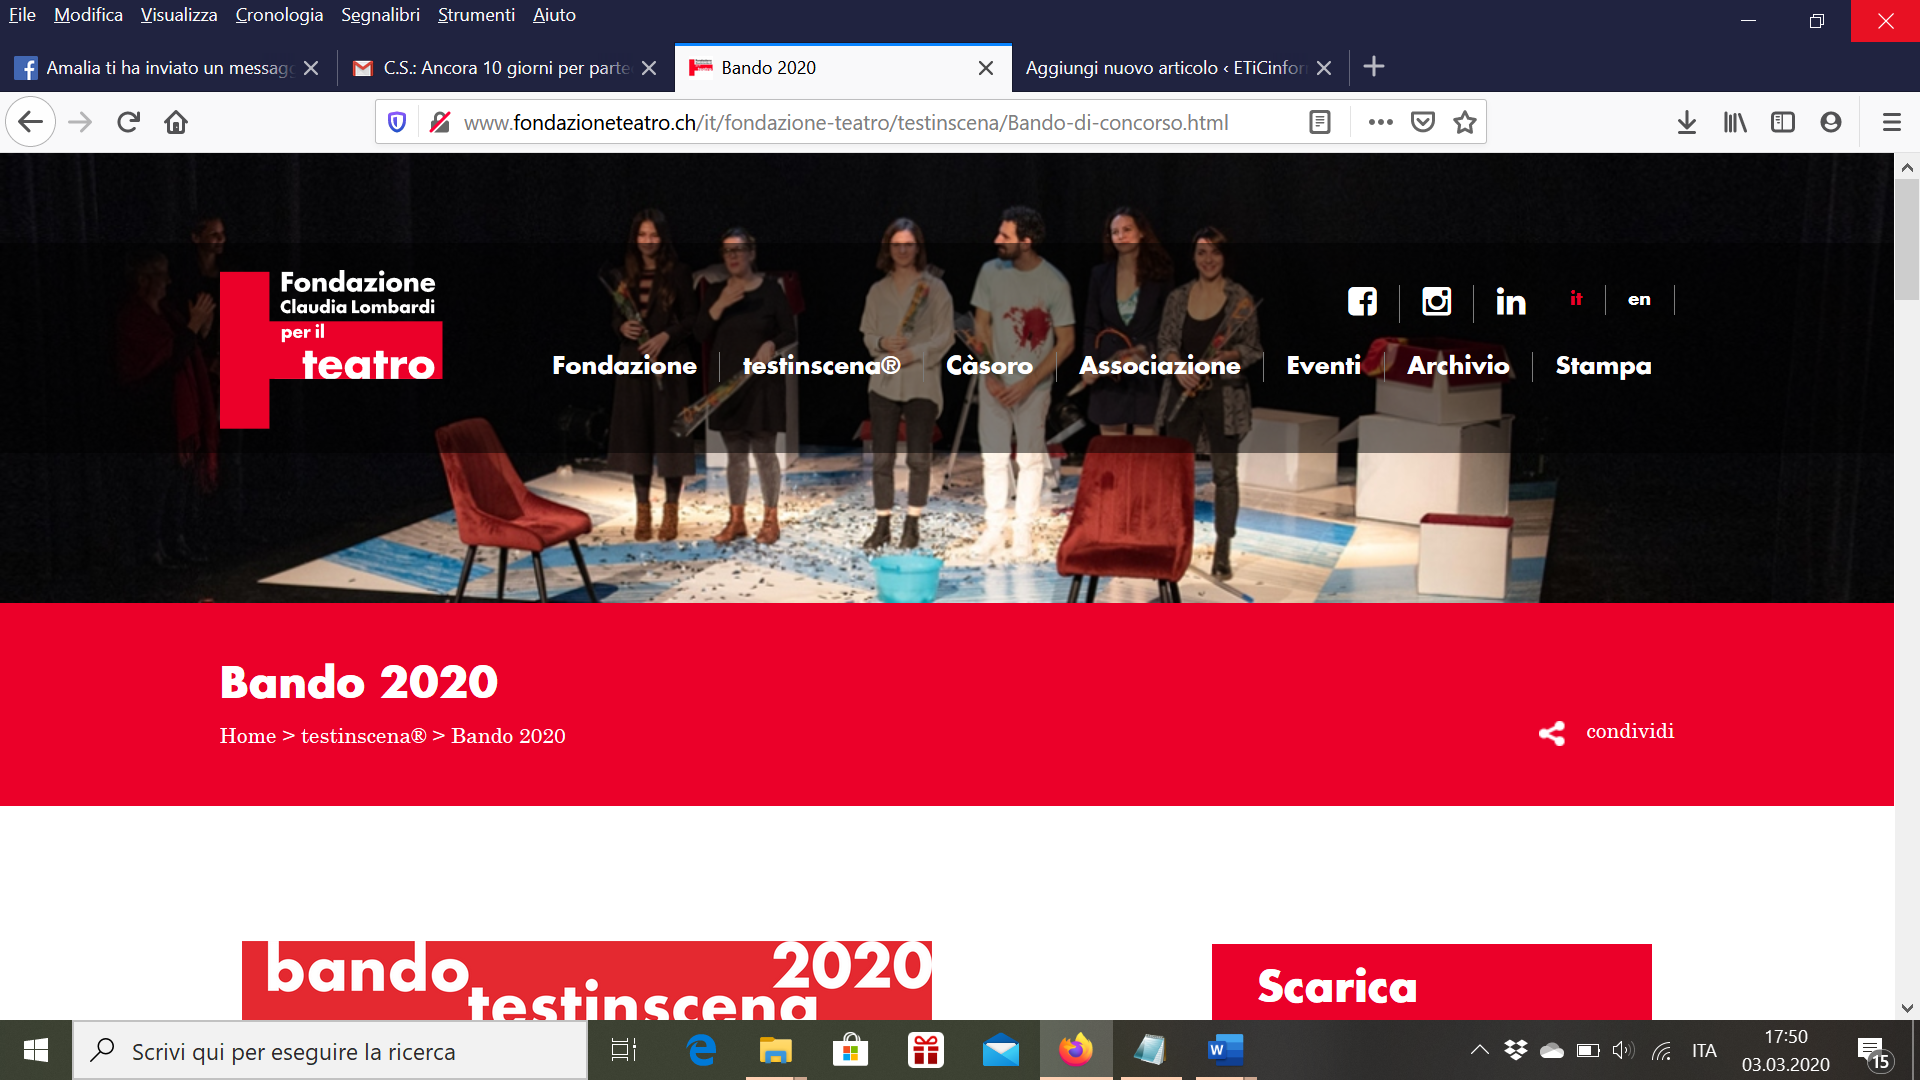
Task: Open the Visualizza menu
Action: tap(179, 15)
